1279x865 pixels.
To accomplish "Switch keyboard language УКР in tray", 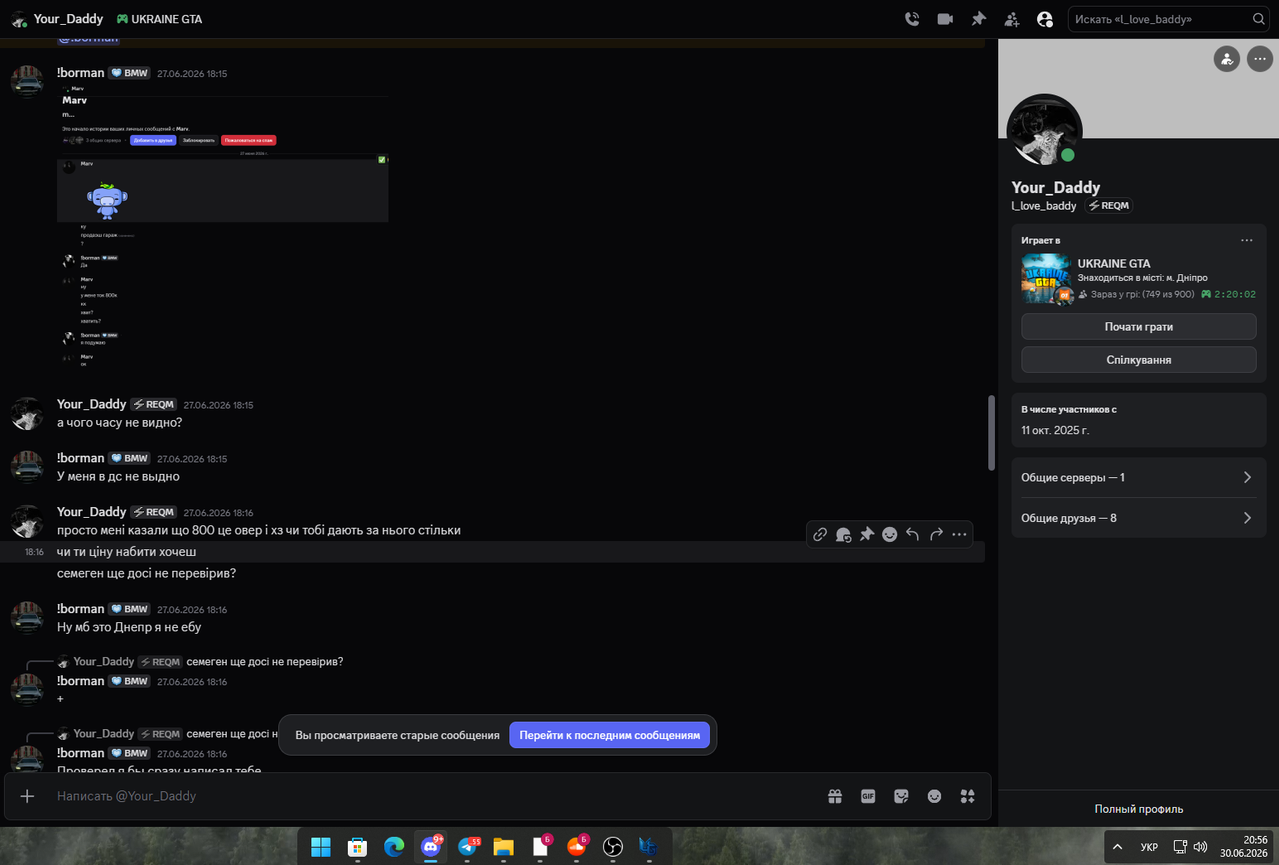I will 1149,847.
